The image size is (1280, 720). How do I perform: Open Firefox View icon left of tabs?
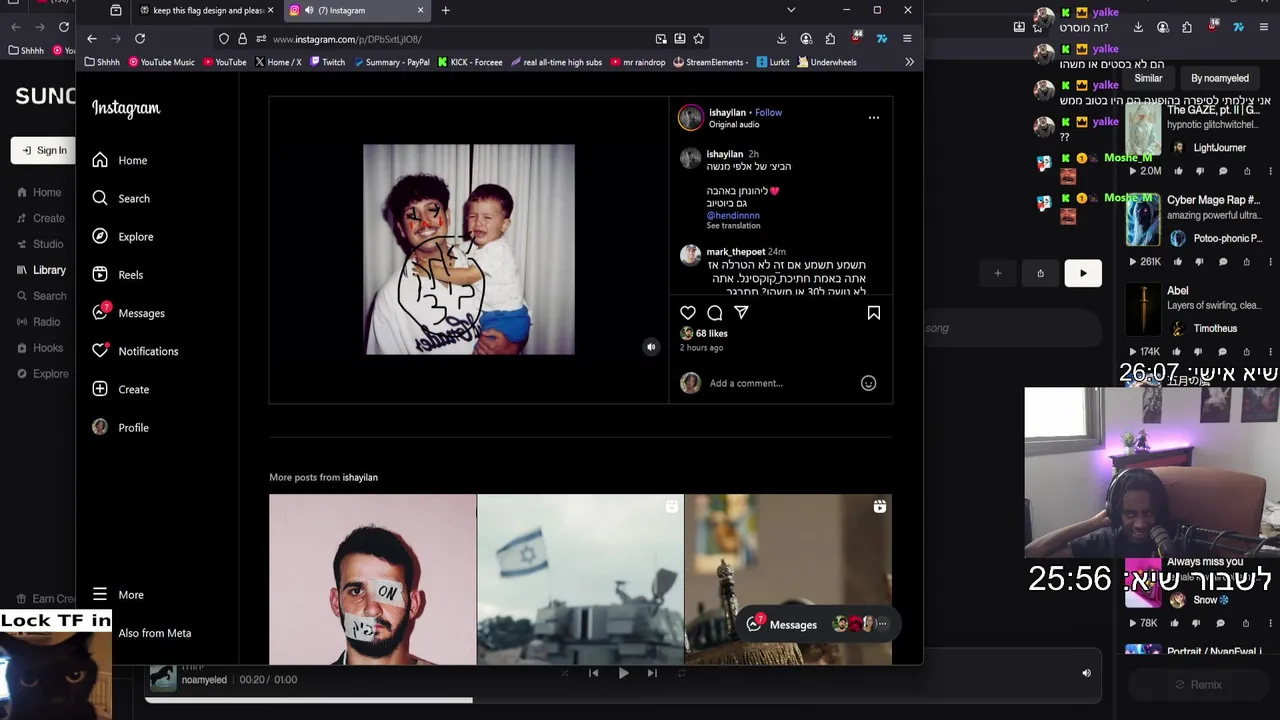click(x=116, y=10)
